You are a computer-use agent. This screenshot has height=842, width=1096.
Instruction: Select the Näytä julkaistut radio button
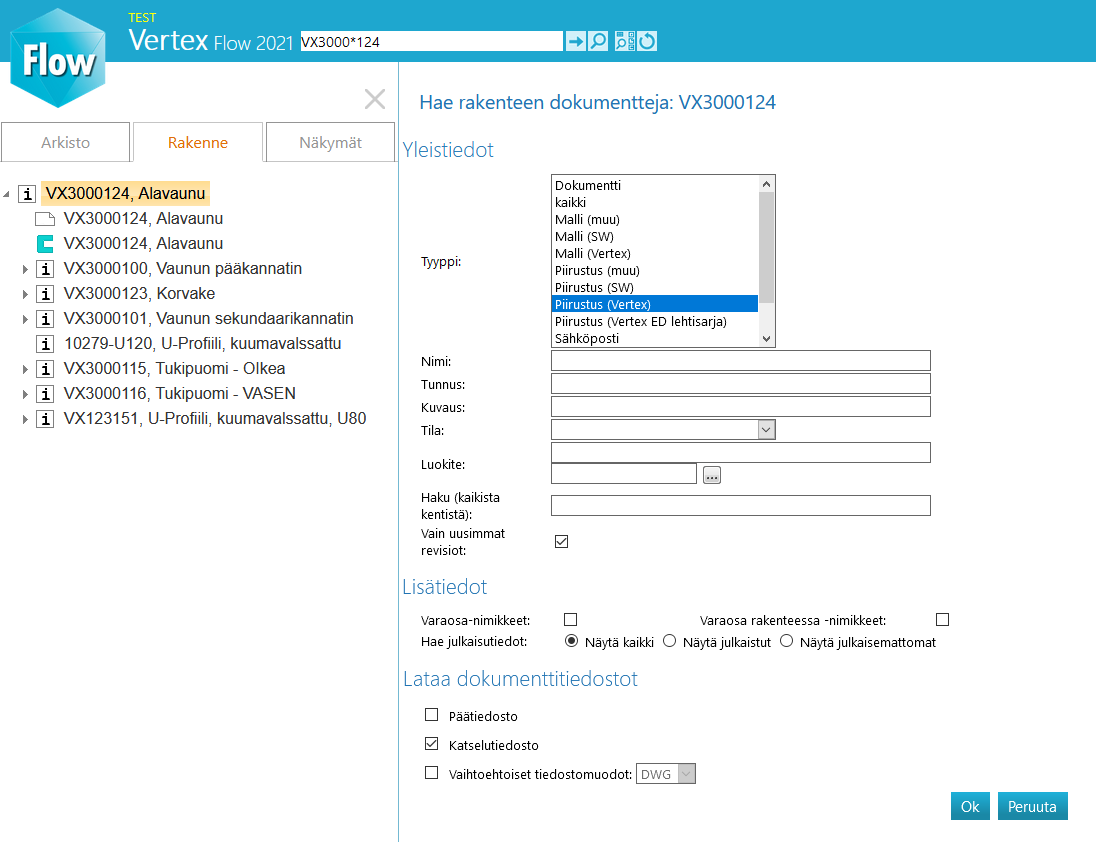pos(670,641)
